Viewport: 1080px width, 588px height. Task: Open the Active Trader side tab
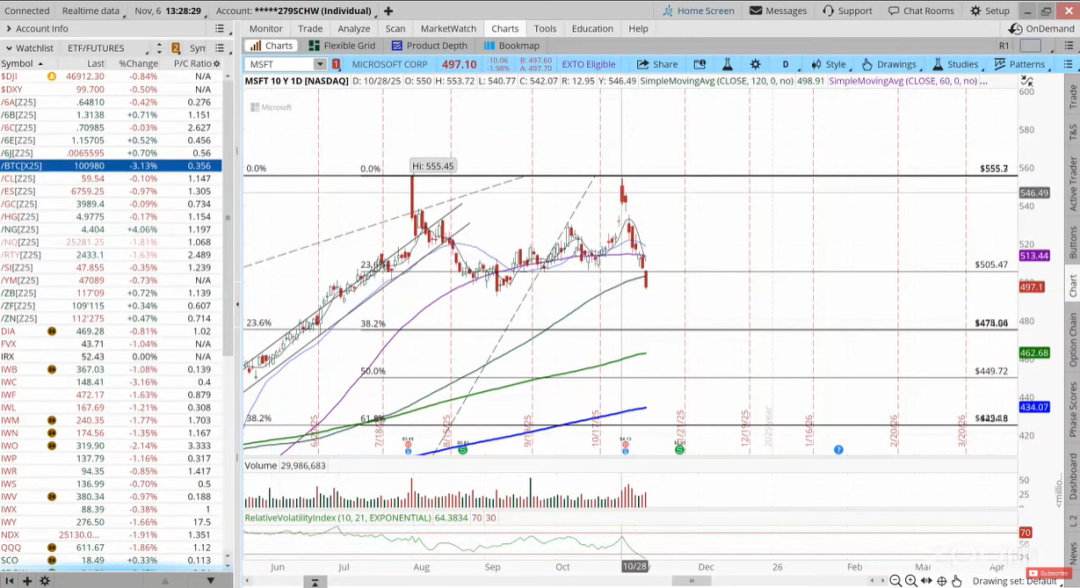pos(1072,182)
